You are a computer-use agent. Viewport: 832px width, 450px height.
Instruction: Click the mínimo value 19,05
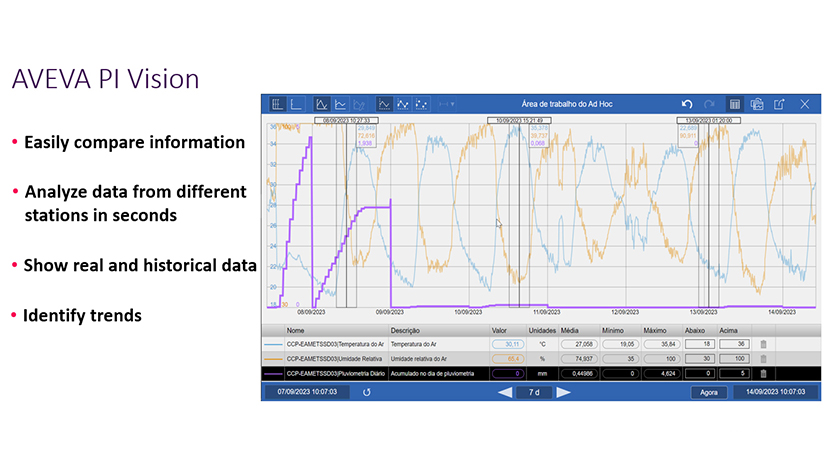pos(621,344)
